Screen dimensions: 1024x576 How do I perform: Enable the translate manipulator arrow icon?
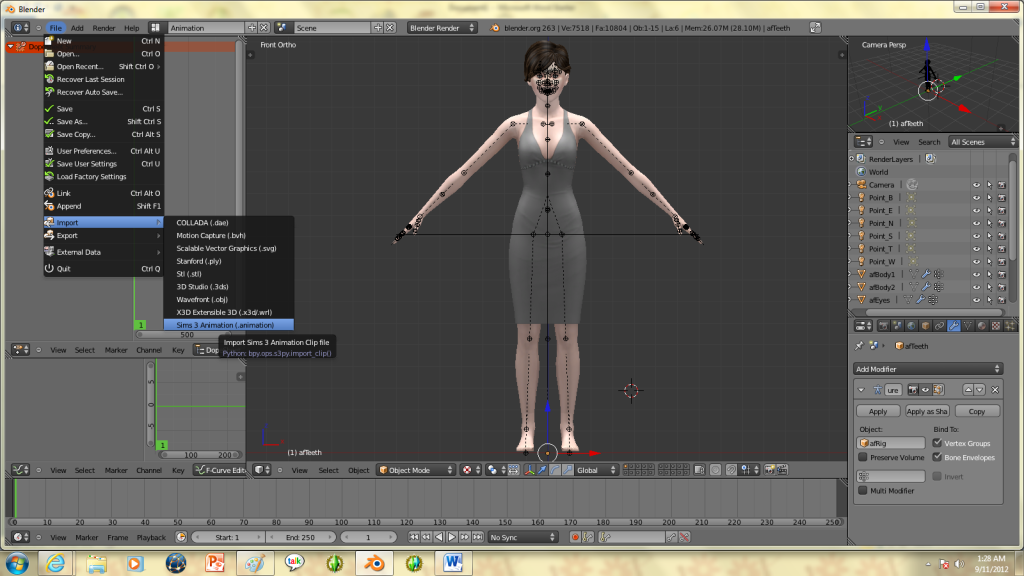pyautogui.click(x=542, y=470)
